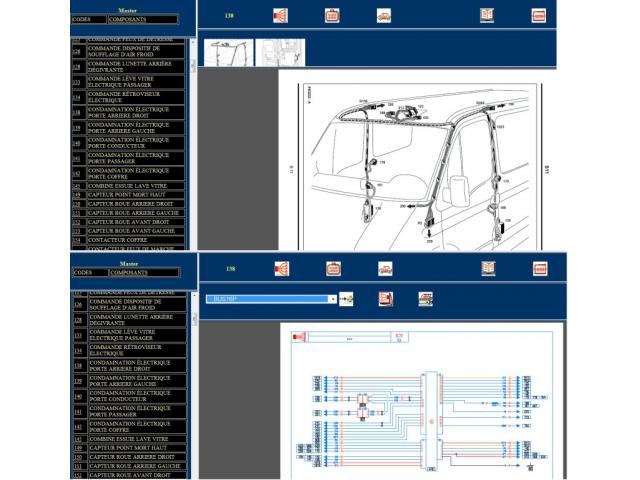Image resolution: width=640 pixels, height=480 pixels.
Task: Click COMPOSANTS header in schematic-diagram window
Action: pyautogui.click(x=144, y=272)
